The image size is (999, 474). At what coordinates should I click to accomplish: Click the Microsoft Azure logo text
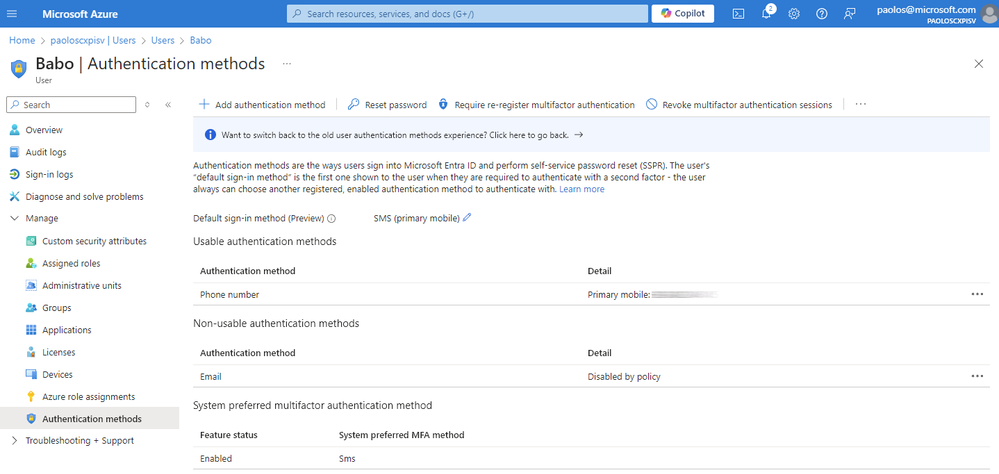(80, 13)
